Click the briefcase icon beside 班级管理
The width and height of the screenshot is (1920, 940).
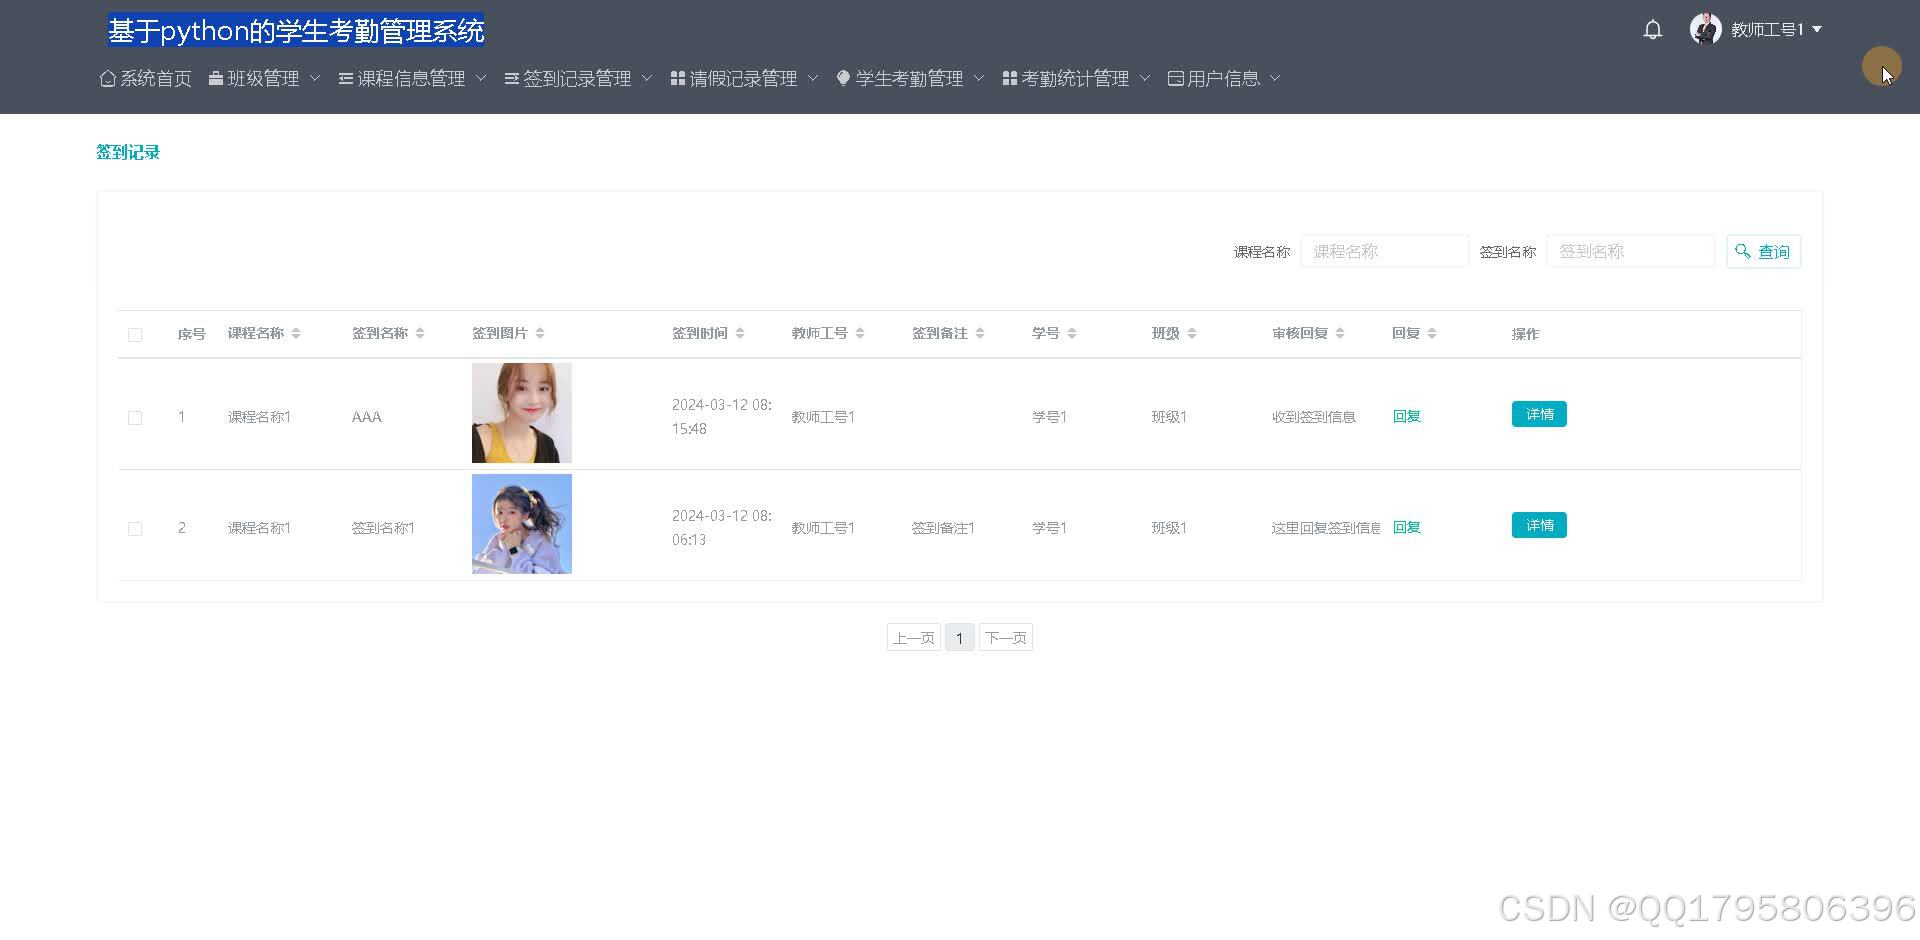click(x=216, y=78)
